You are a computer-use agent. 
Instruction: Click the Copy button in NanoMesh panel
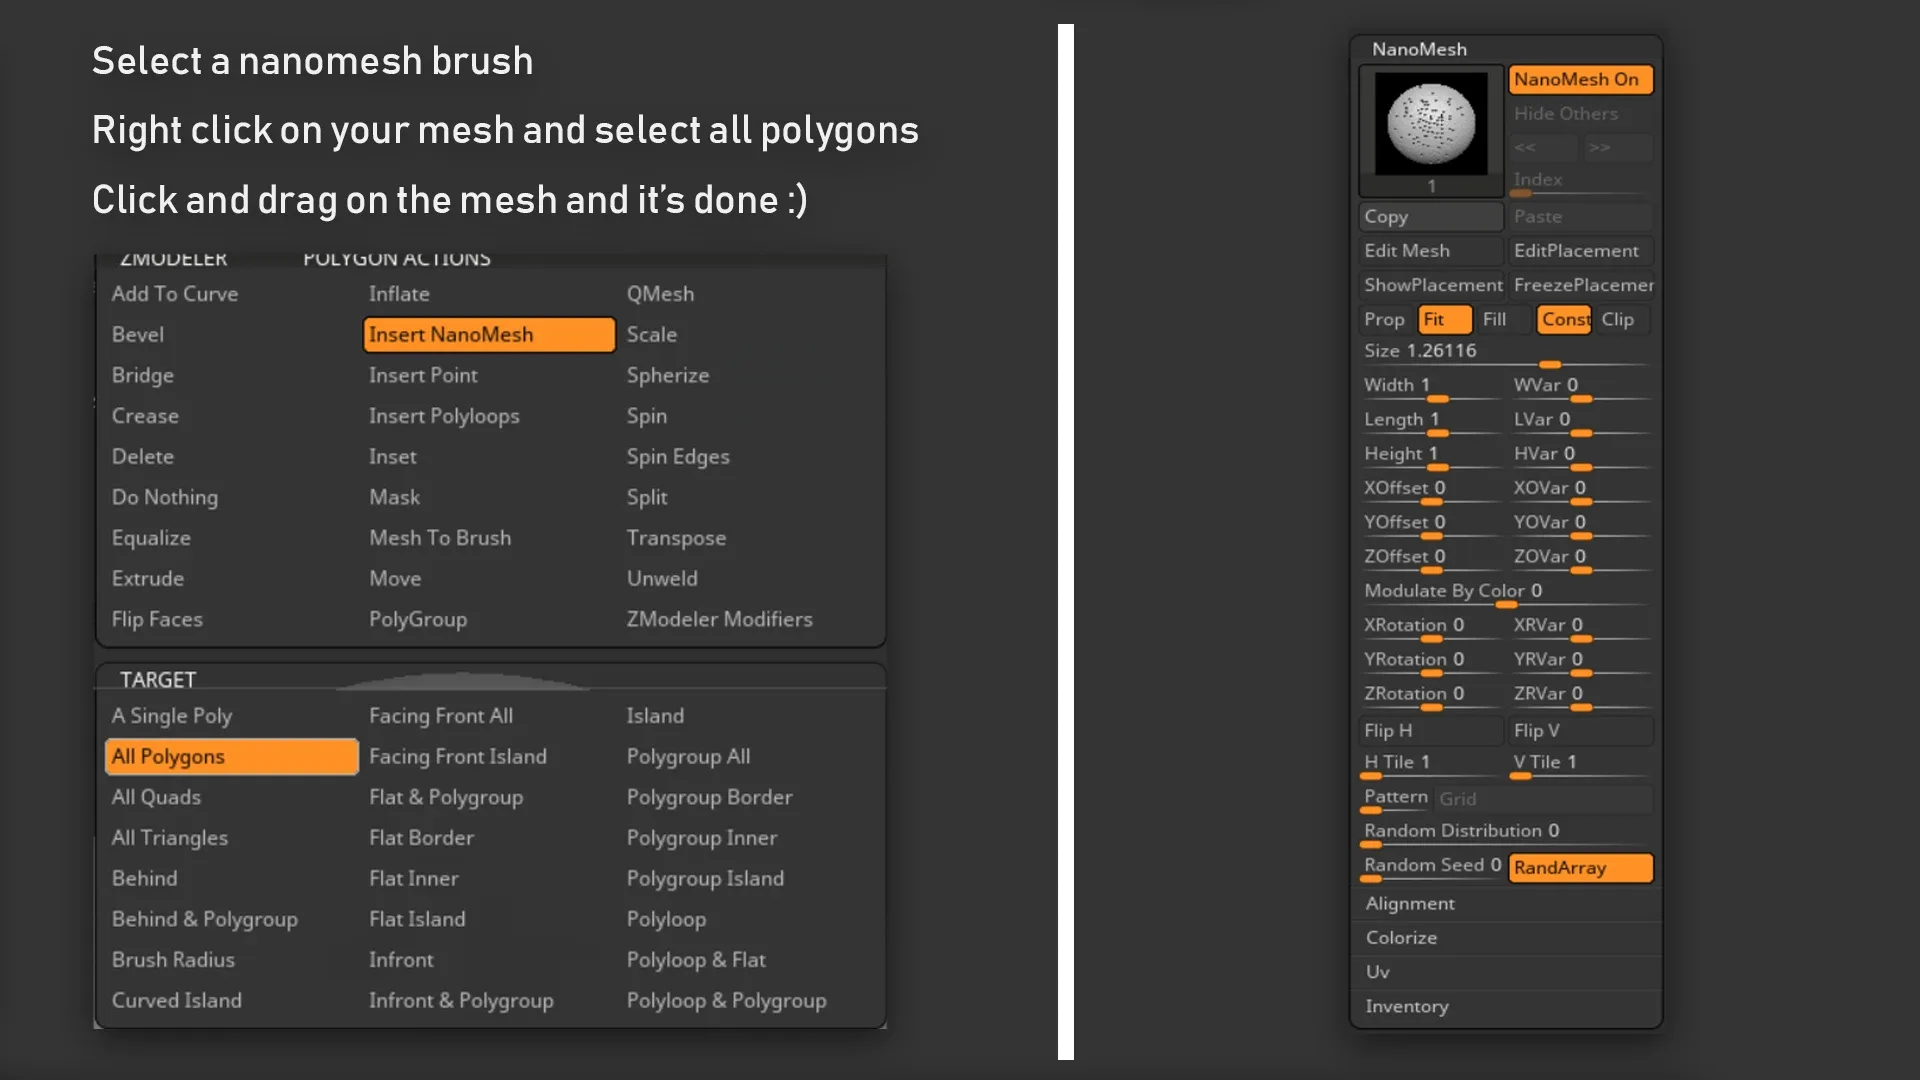1430,216
